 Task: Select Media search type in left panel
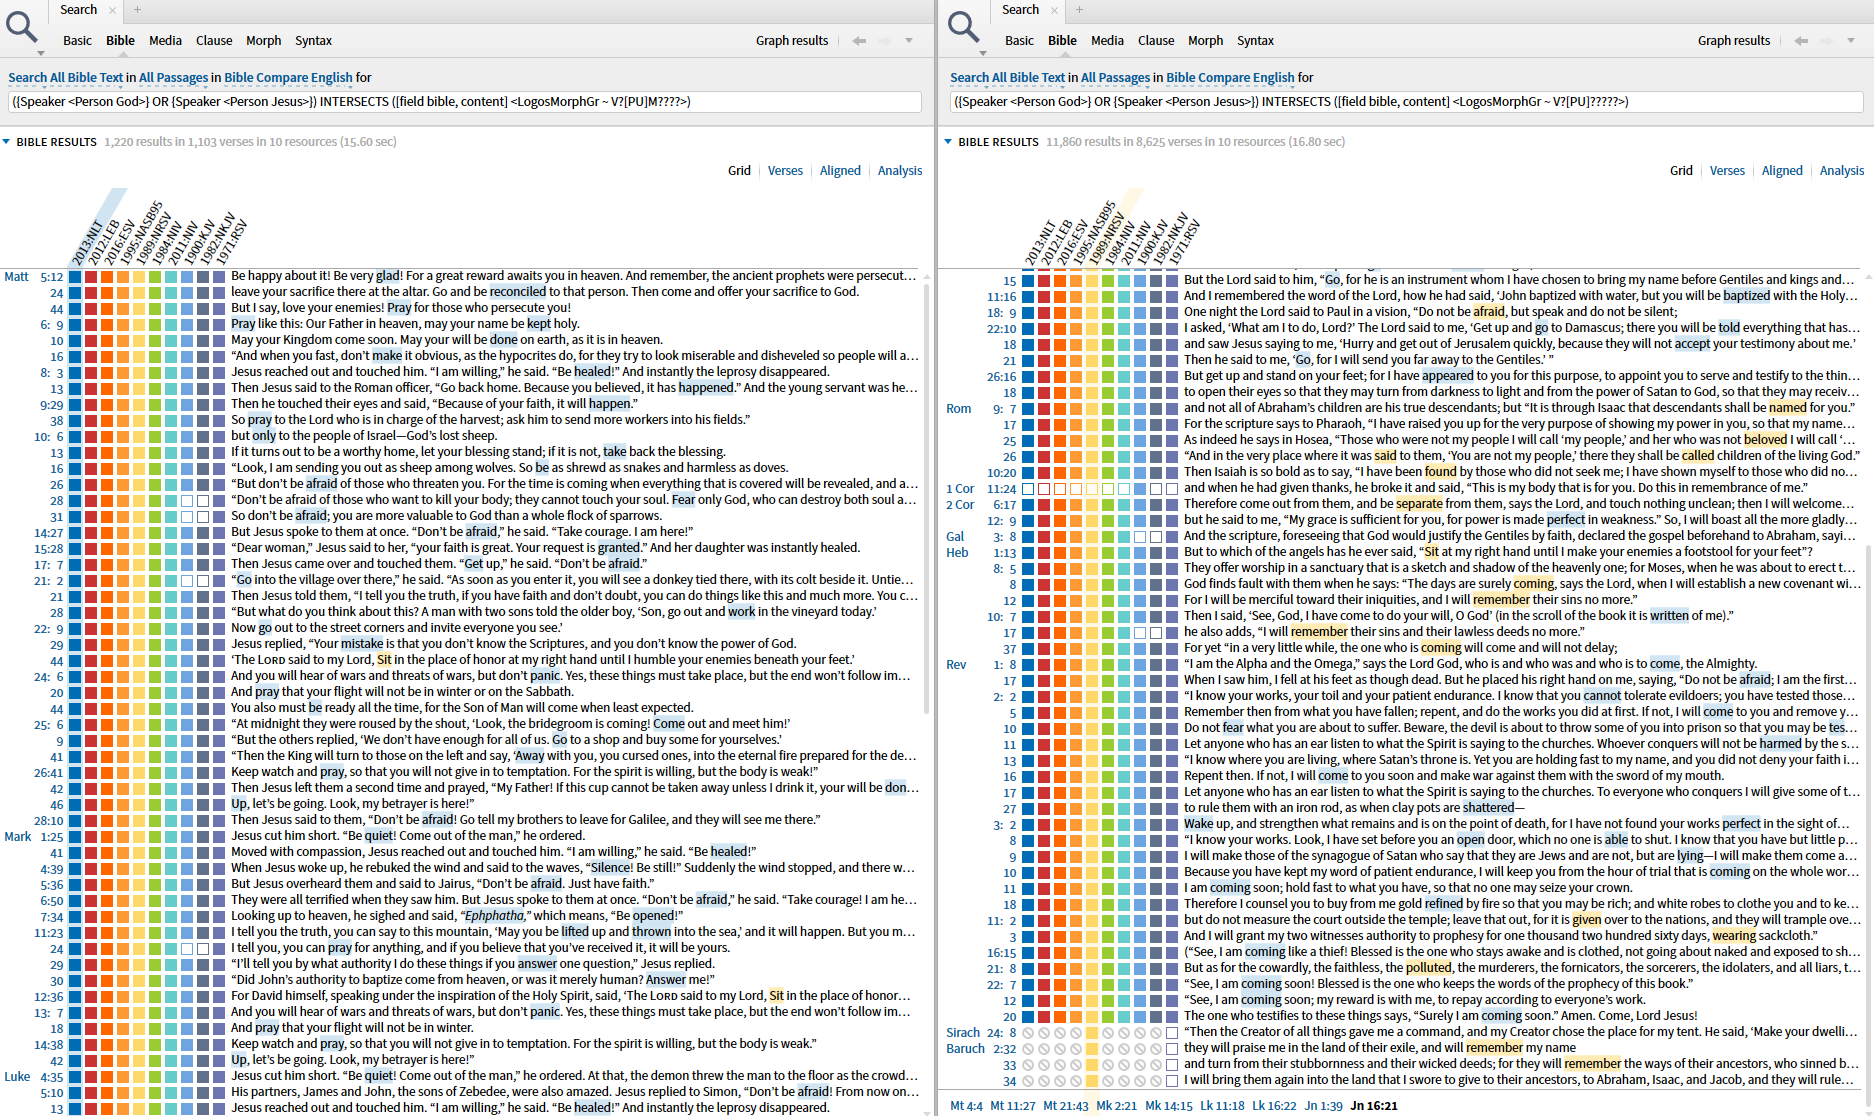click(x=165, y=41)
